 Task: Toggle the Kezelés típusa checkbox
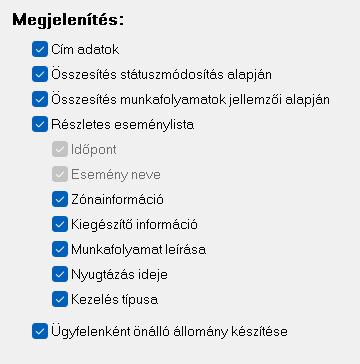[60, 299]
